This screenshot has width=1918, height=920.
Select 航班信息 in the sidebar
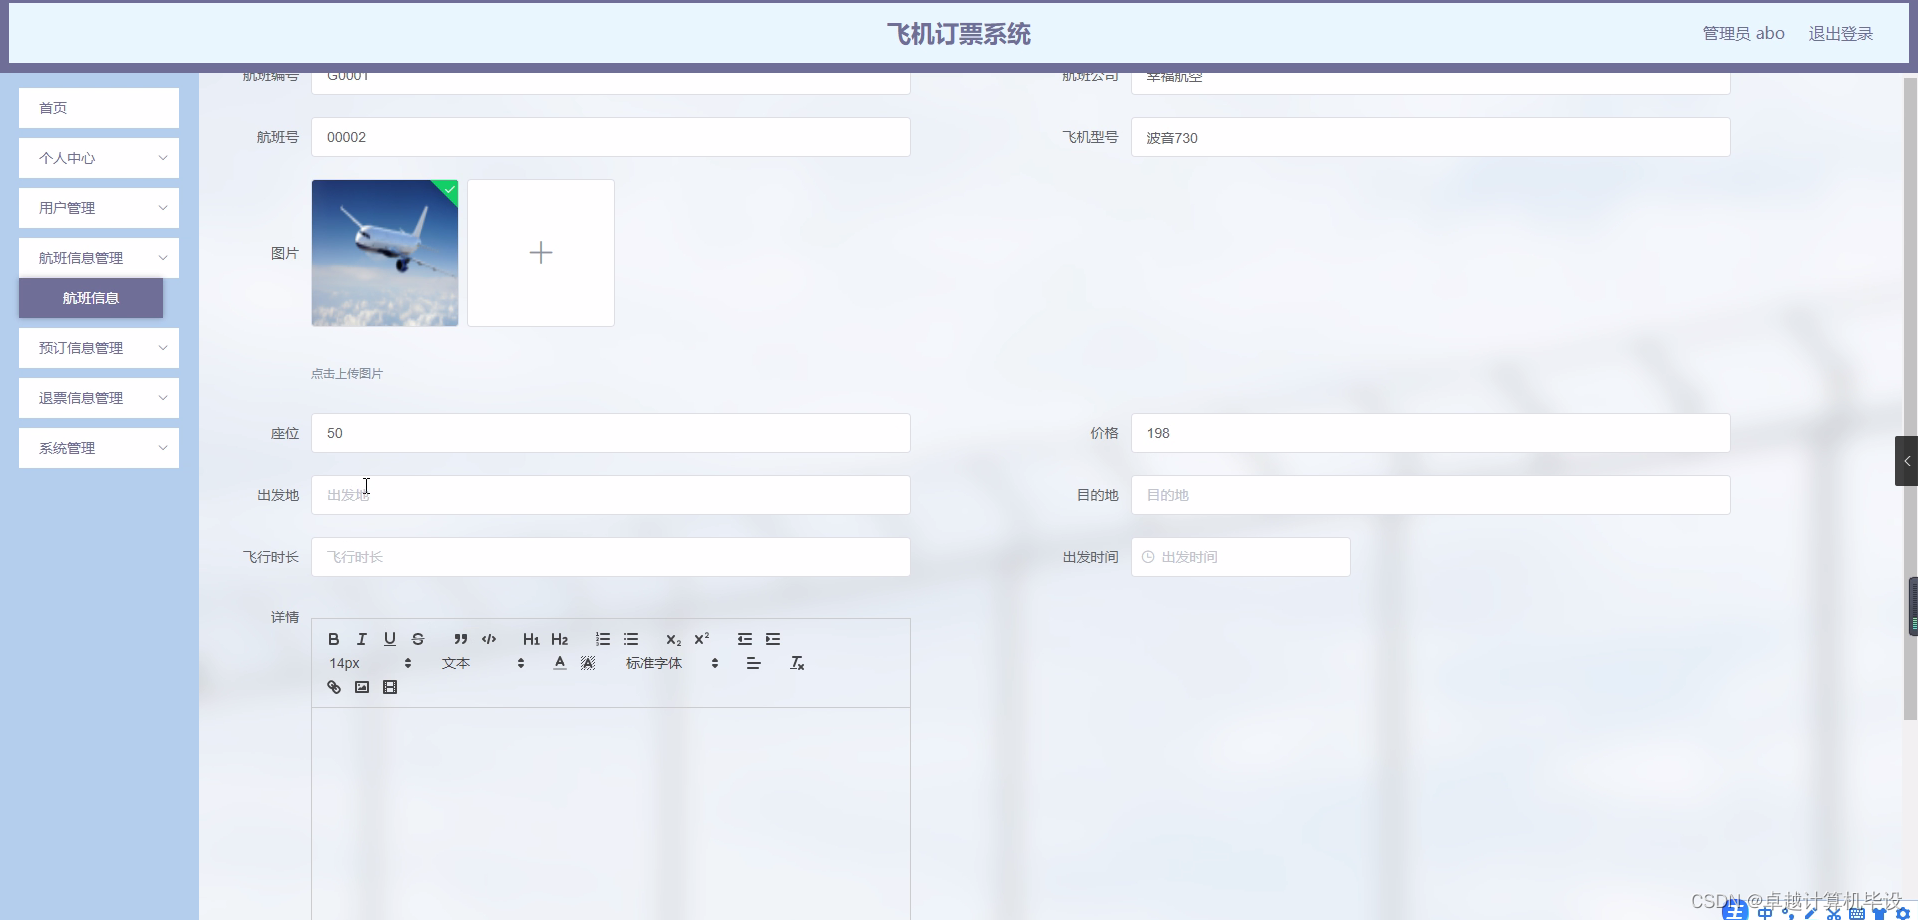click(x=90, y=297)
